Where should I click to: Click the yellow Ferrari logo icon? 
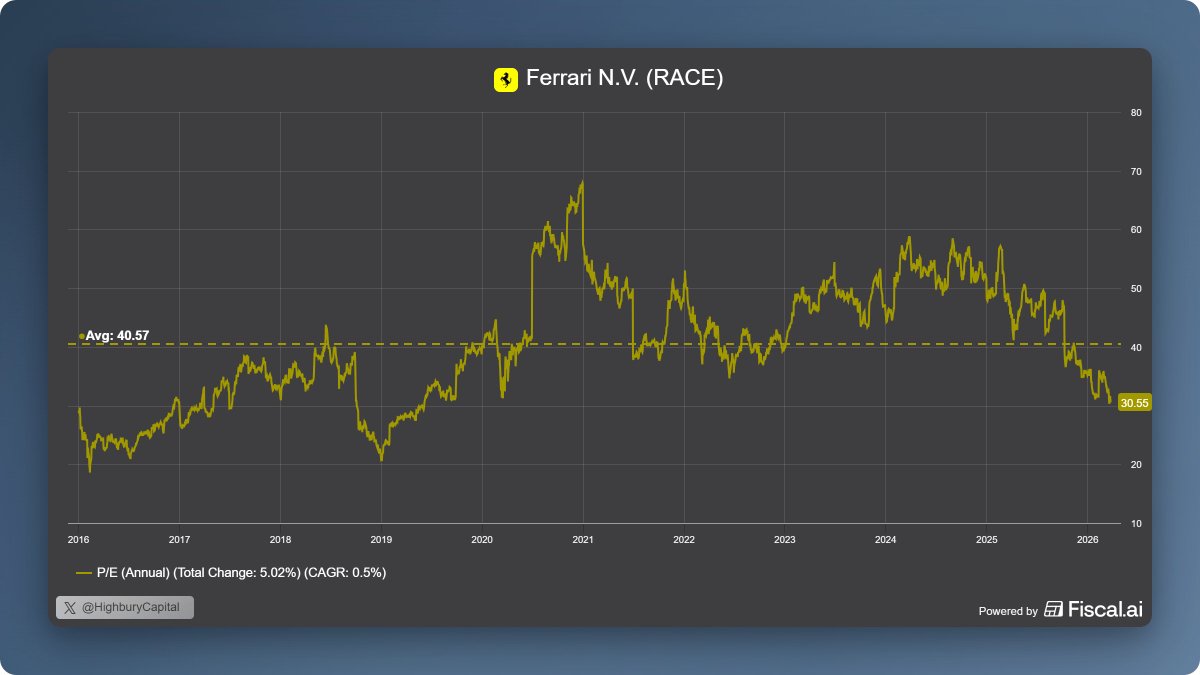[x=506, y=79]
